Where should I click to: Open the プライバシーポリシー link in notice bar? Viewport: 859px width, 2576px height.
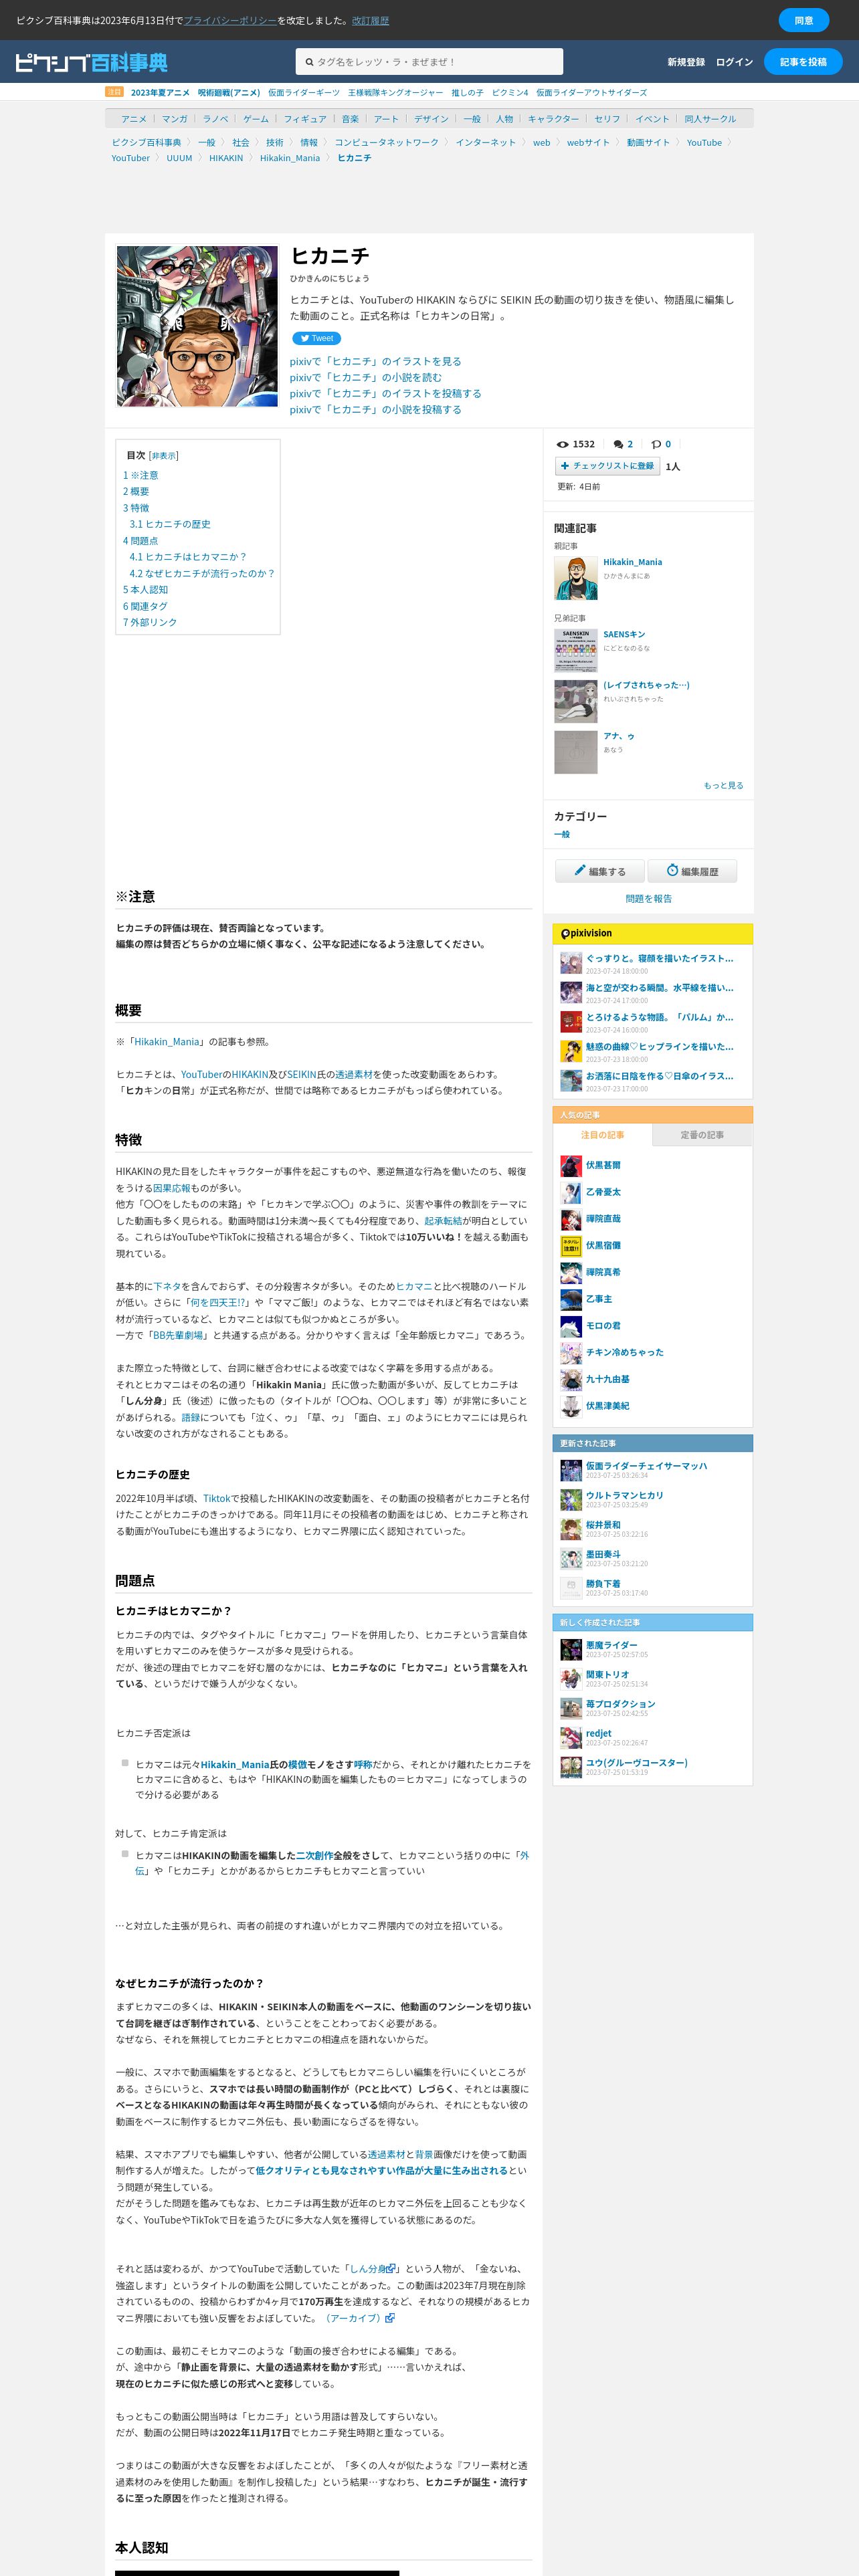click(230, 20)
